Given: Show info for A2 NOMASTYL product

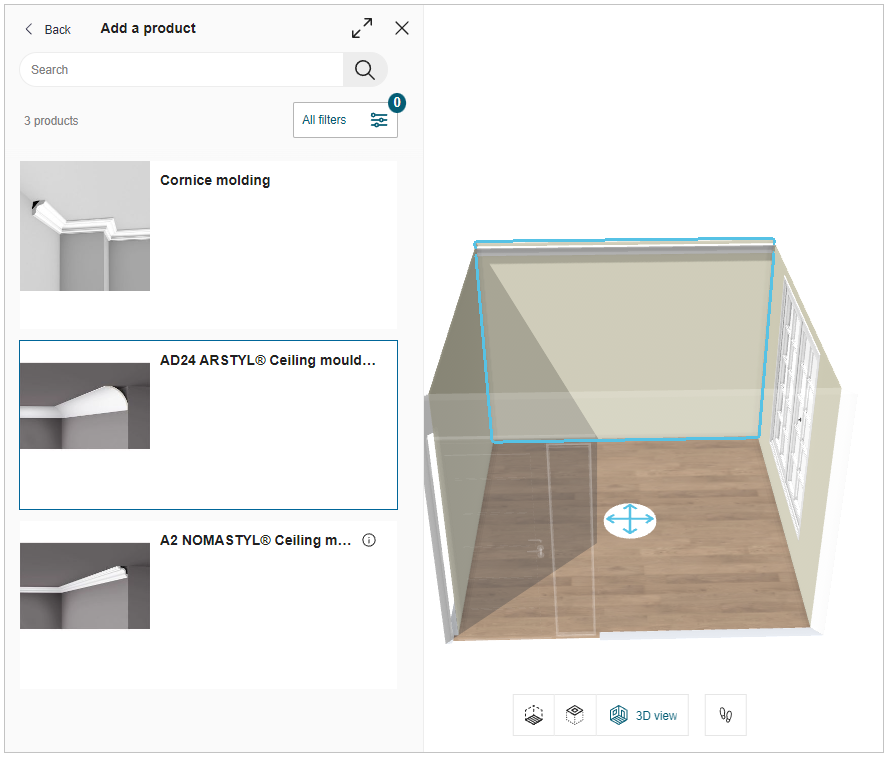Looking at the screenshot, I should tap(369, 541).
